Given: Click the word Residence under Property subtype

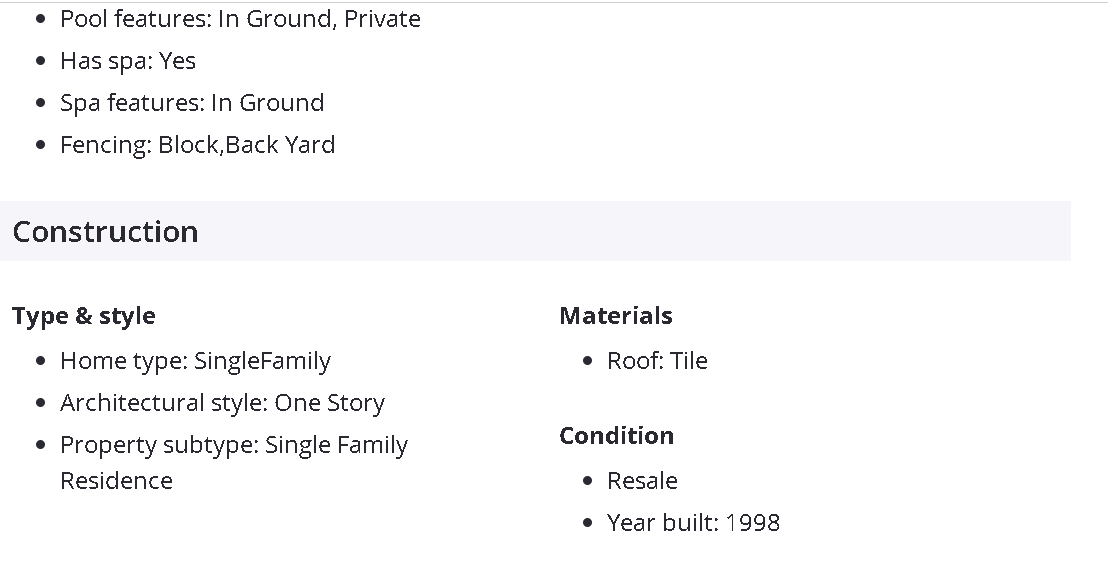Looking at the screenshot, I should click(116, 481).
